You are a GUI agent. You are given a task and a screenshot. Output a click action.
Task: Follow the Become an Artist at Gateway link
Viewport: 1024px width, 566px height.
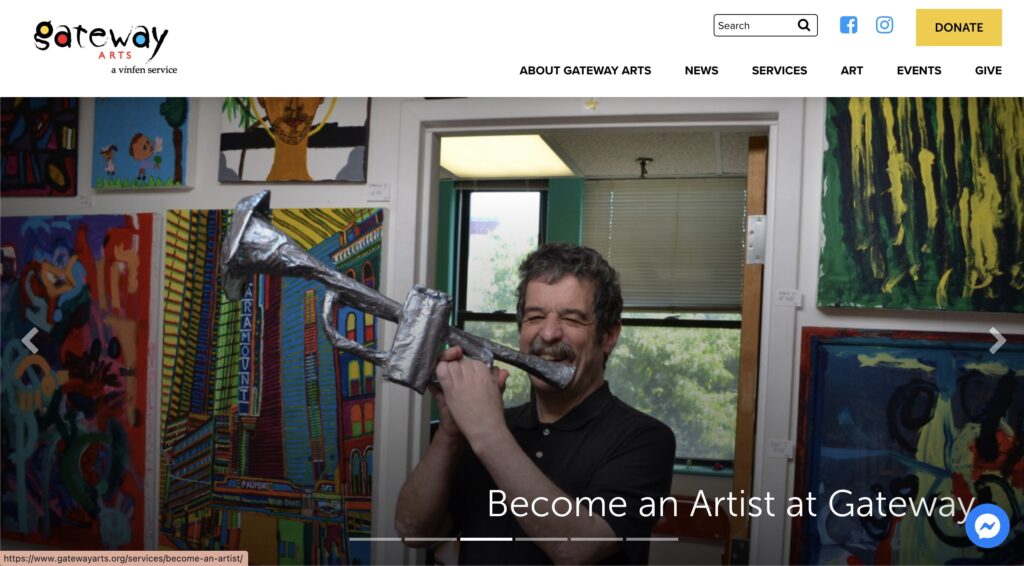click(x=731, y=503)
